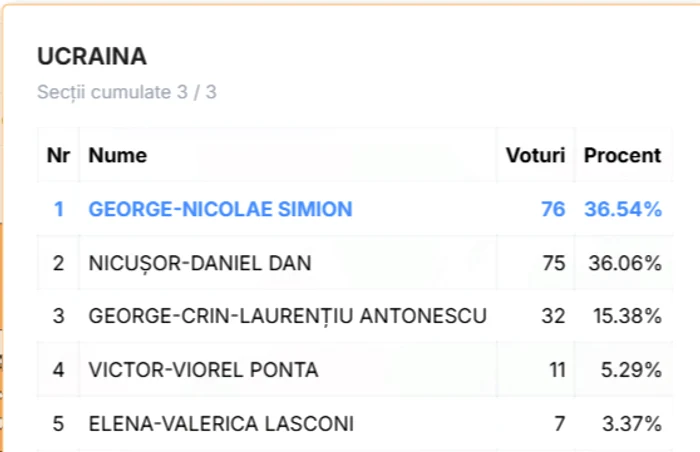Click the 3.37% percentage cell
Screen dimensions: 700x452
(631, 423)
